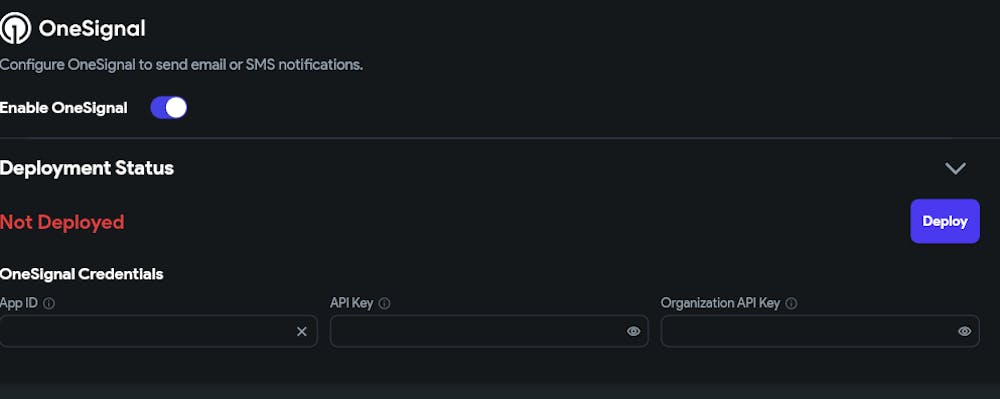Open the API Key info icon
Screen dimensions: 1000x399
point(385,304)
